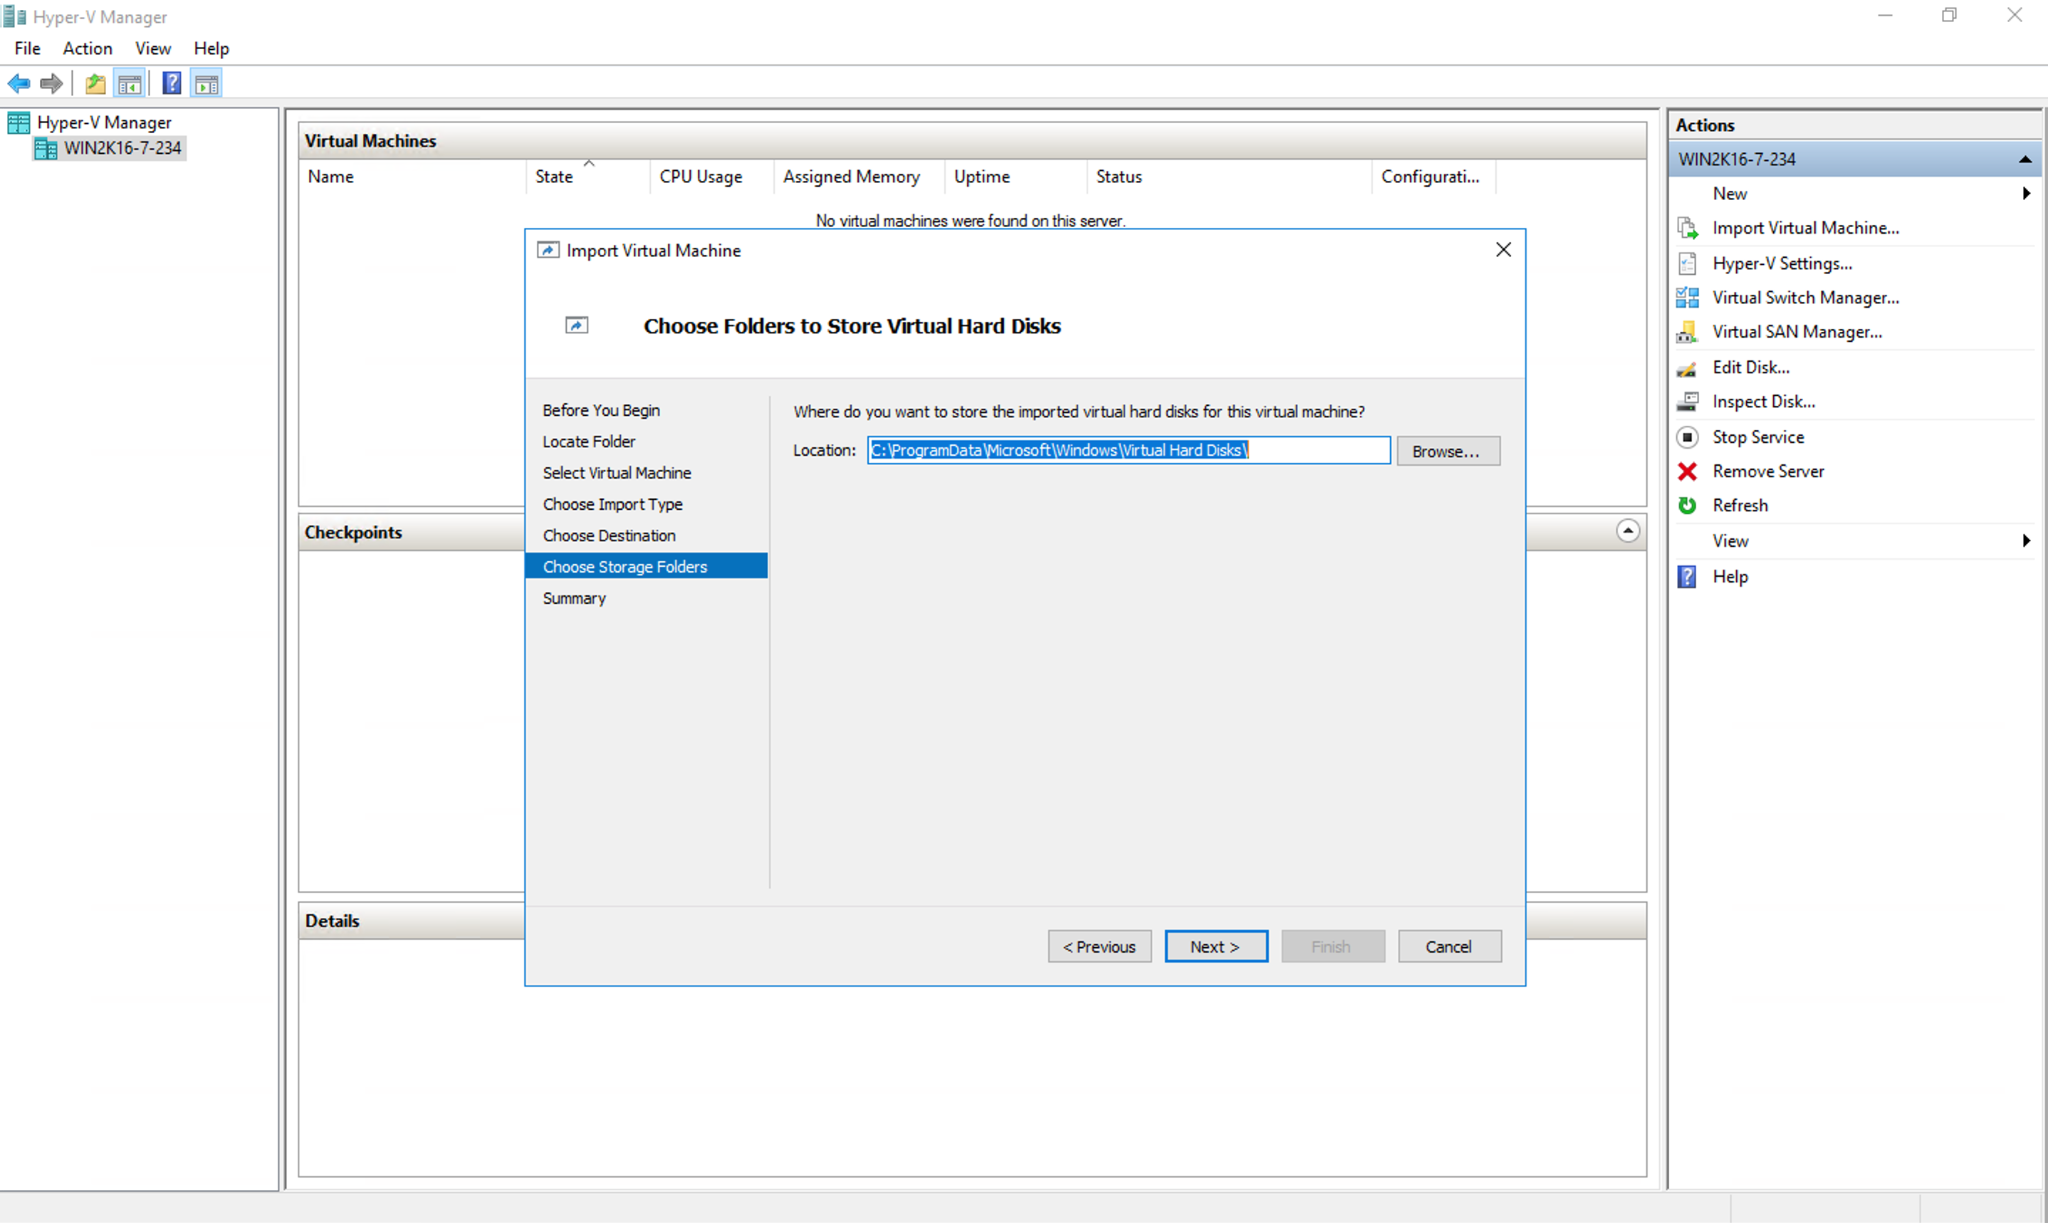Open the Help menu

(x=211, y=48)
